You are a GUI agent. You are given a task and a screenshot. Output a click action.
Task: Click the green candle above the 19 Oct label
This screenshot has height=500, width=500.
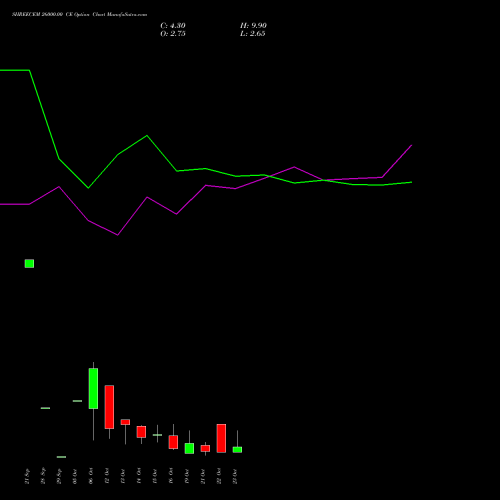[x=189, y=448]
